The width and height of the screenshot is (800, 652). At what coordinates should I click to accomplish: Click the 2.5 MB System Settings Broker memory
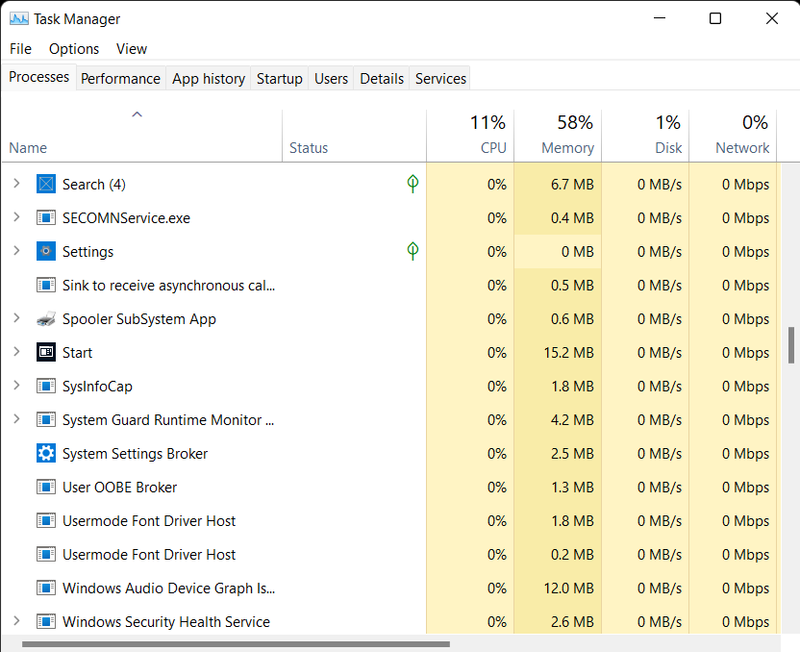point(572,454)
